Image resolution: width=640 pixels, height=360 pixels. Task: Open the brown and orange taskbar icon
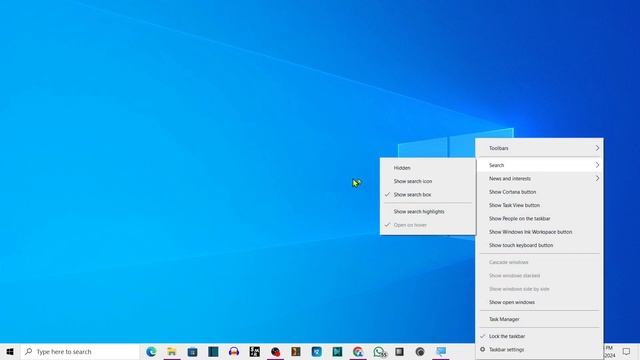pyautogui.click(x=296, y=351)
